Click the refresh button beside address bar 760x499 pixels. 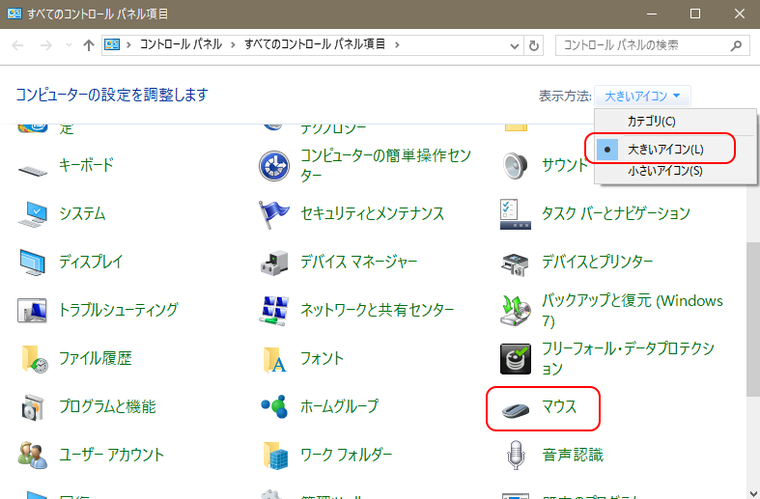pyautogui.click(x=534, y=46)
